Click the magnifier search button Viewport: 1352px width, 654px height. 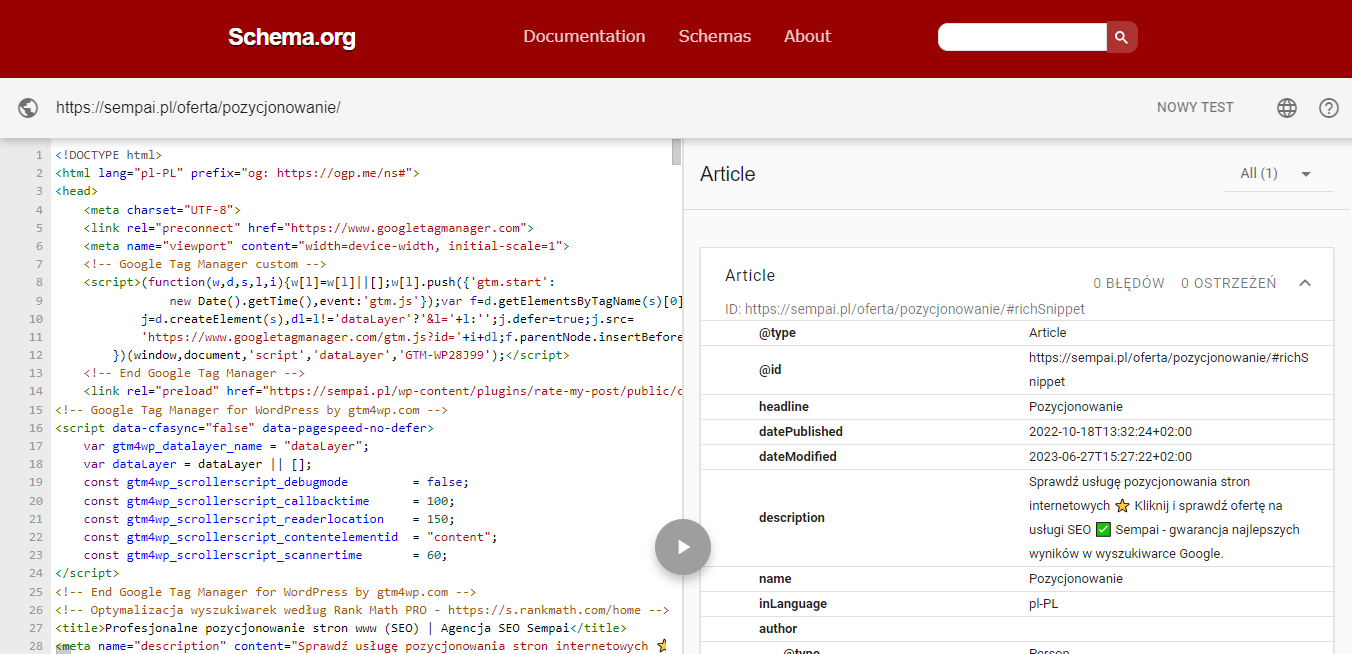(1122, 37)
